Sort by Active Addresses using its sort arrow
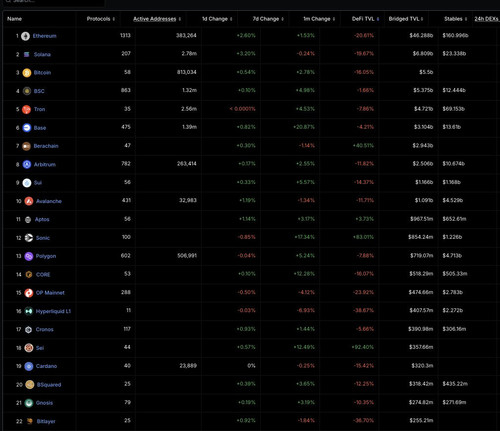The height and width of the screenshot is (431, 500). 180,19
